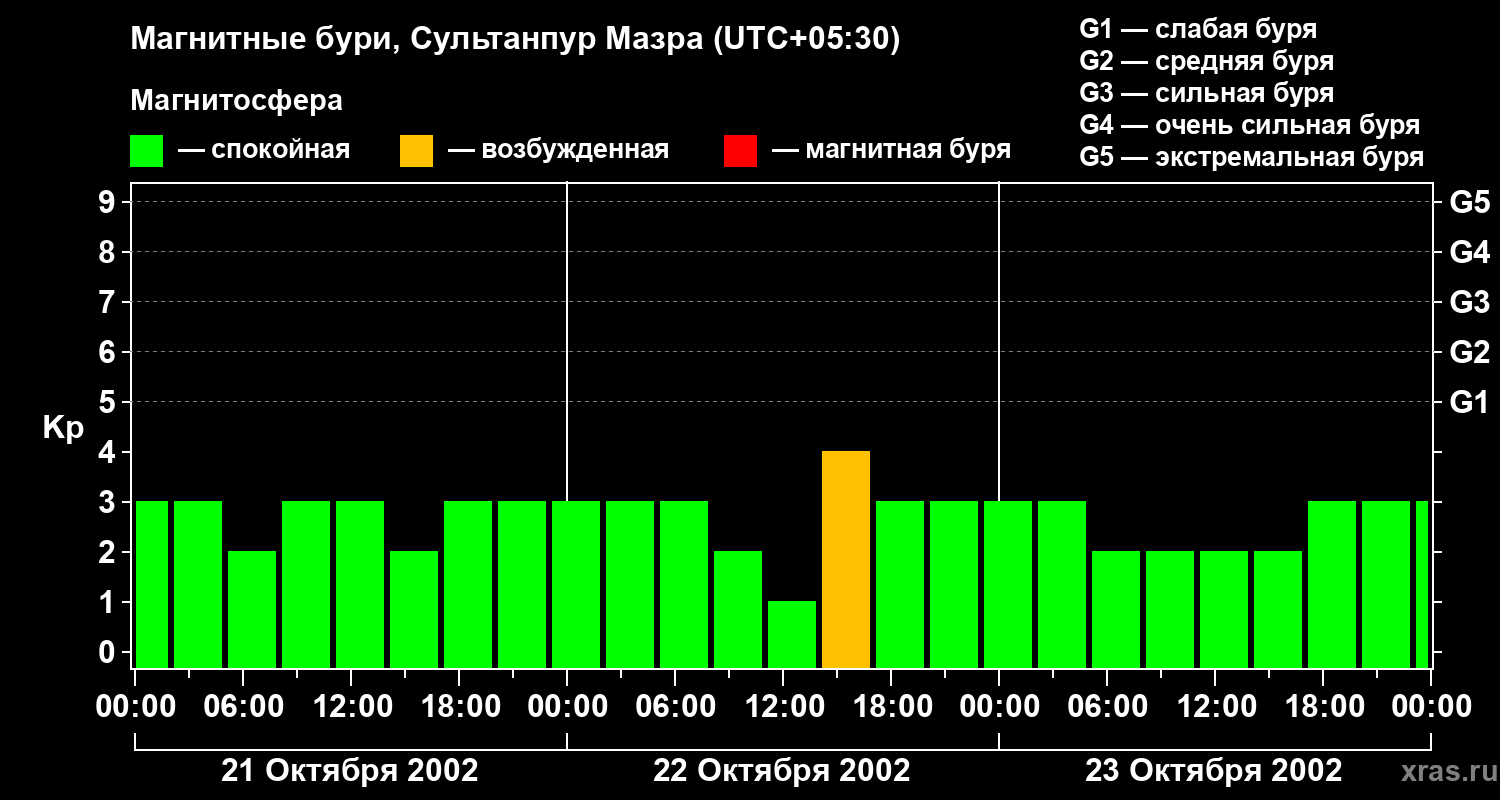The width and height of the screenshot is (1500, 800).
Task: Click the G5 label on the right axis
Action: (1469, 202)
